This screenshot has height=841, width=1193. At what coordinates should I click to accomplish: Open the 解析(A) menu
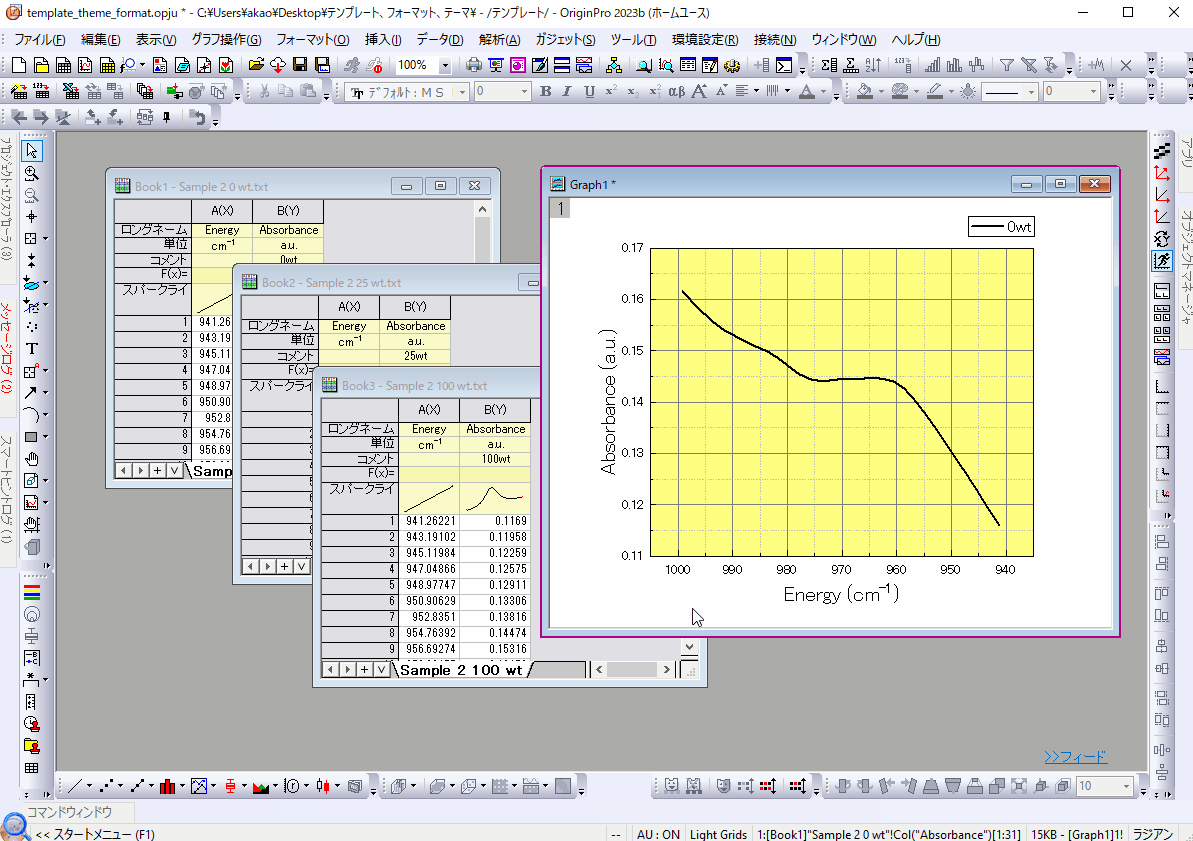(499, 40)
